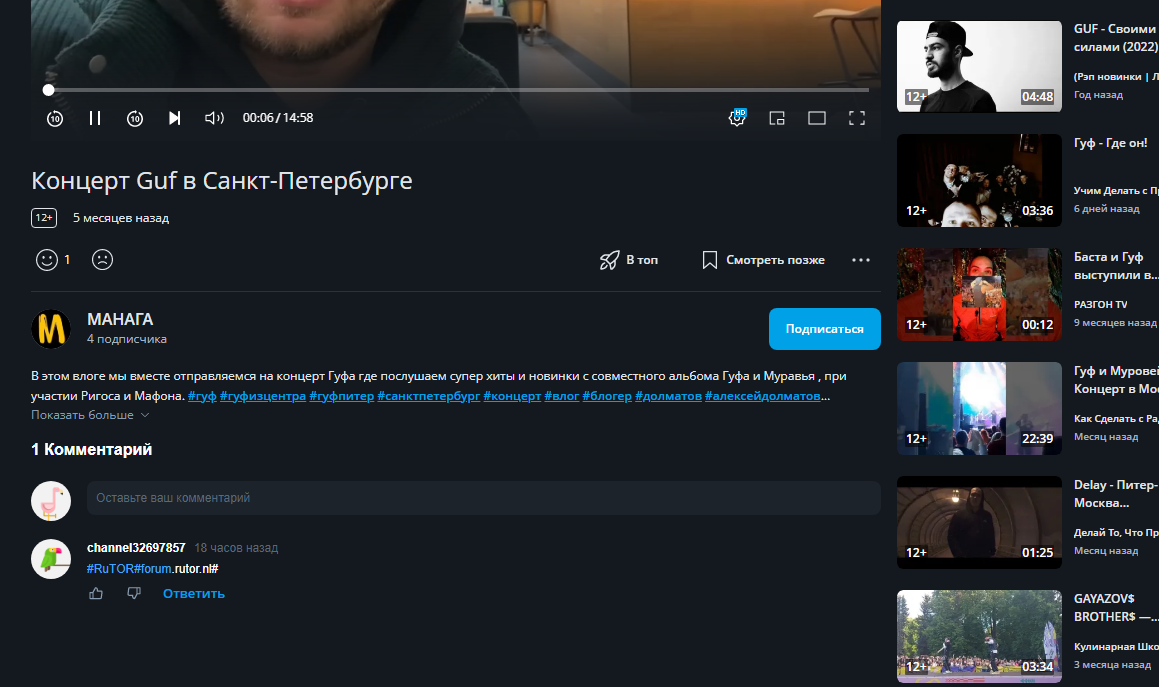Image resolution: width=1159 pixels, height=687 pixels.
Task: Open the #алексейдолматов hashtag
Action: click(762, 396)
